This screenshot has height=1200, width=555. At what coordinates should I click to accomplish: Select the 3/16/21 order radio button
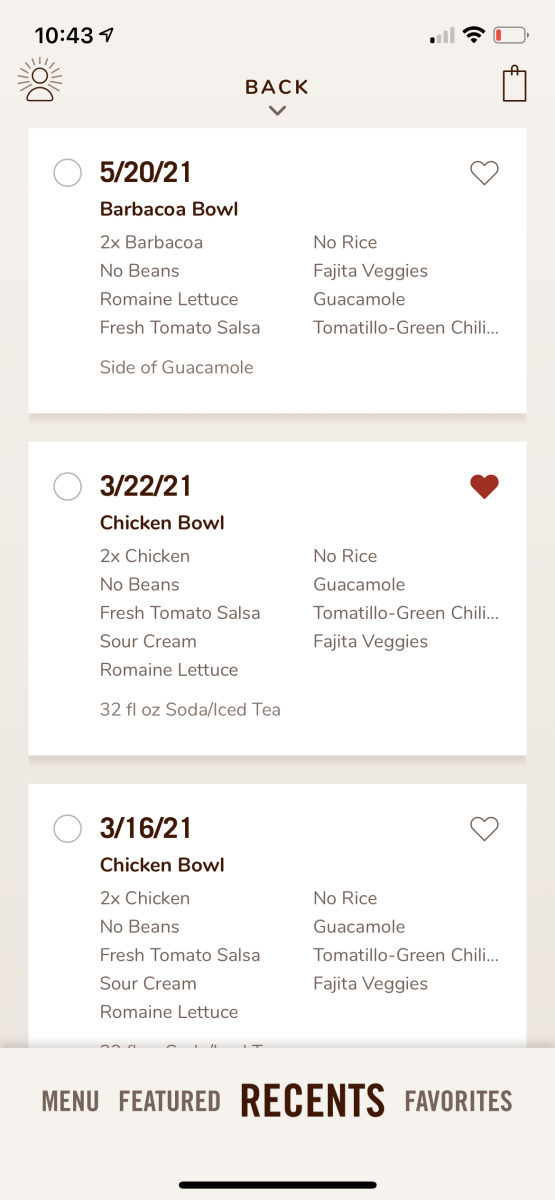pyautogui.click(x=67, y=828)
